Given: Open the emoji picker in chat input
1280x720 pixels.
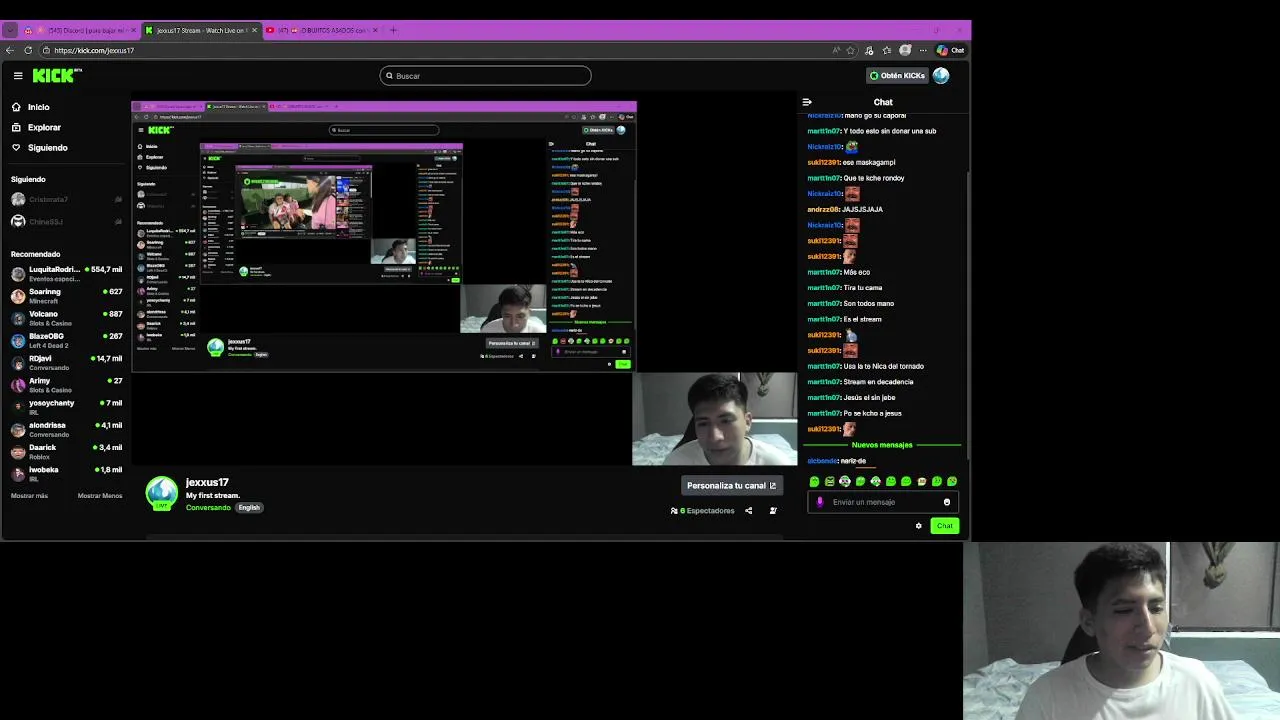Looking at the screenshot, I should click(x=947, y=502).
